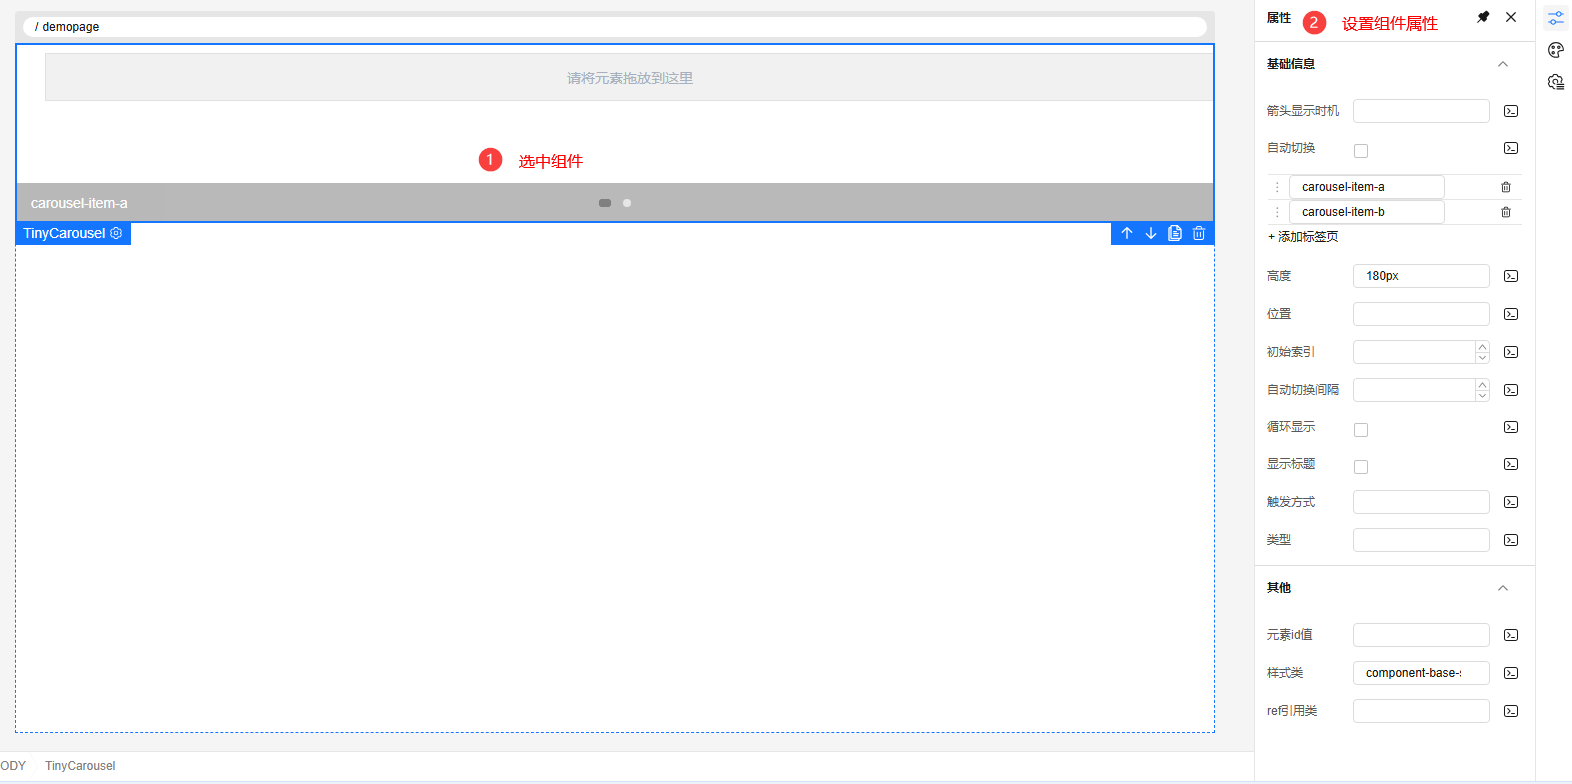The height and width of the screenshot is (784, 1572).
Task: Switch to second carousel slide indicator dot
Action: (627, 203)
